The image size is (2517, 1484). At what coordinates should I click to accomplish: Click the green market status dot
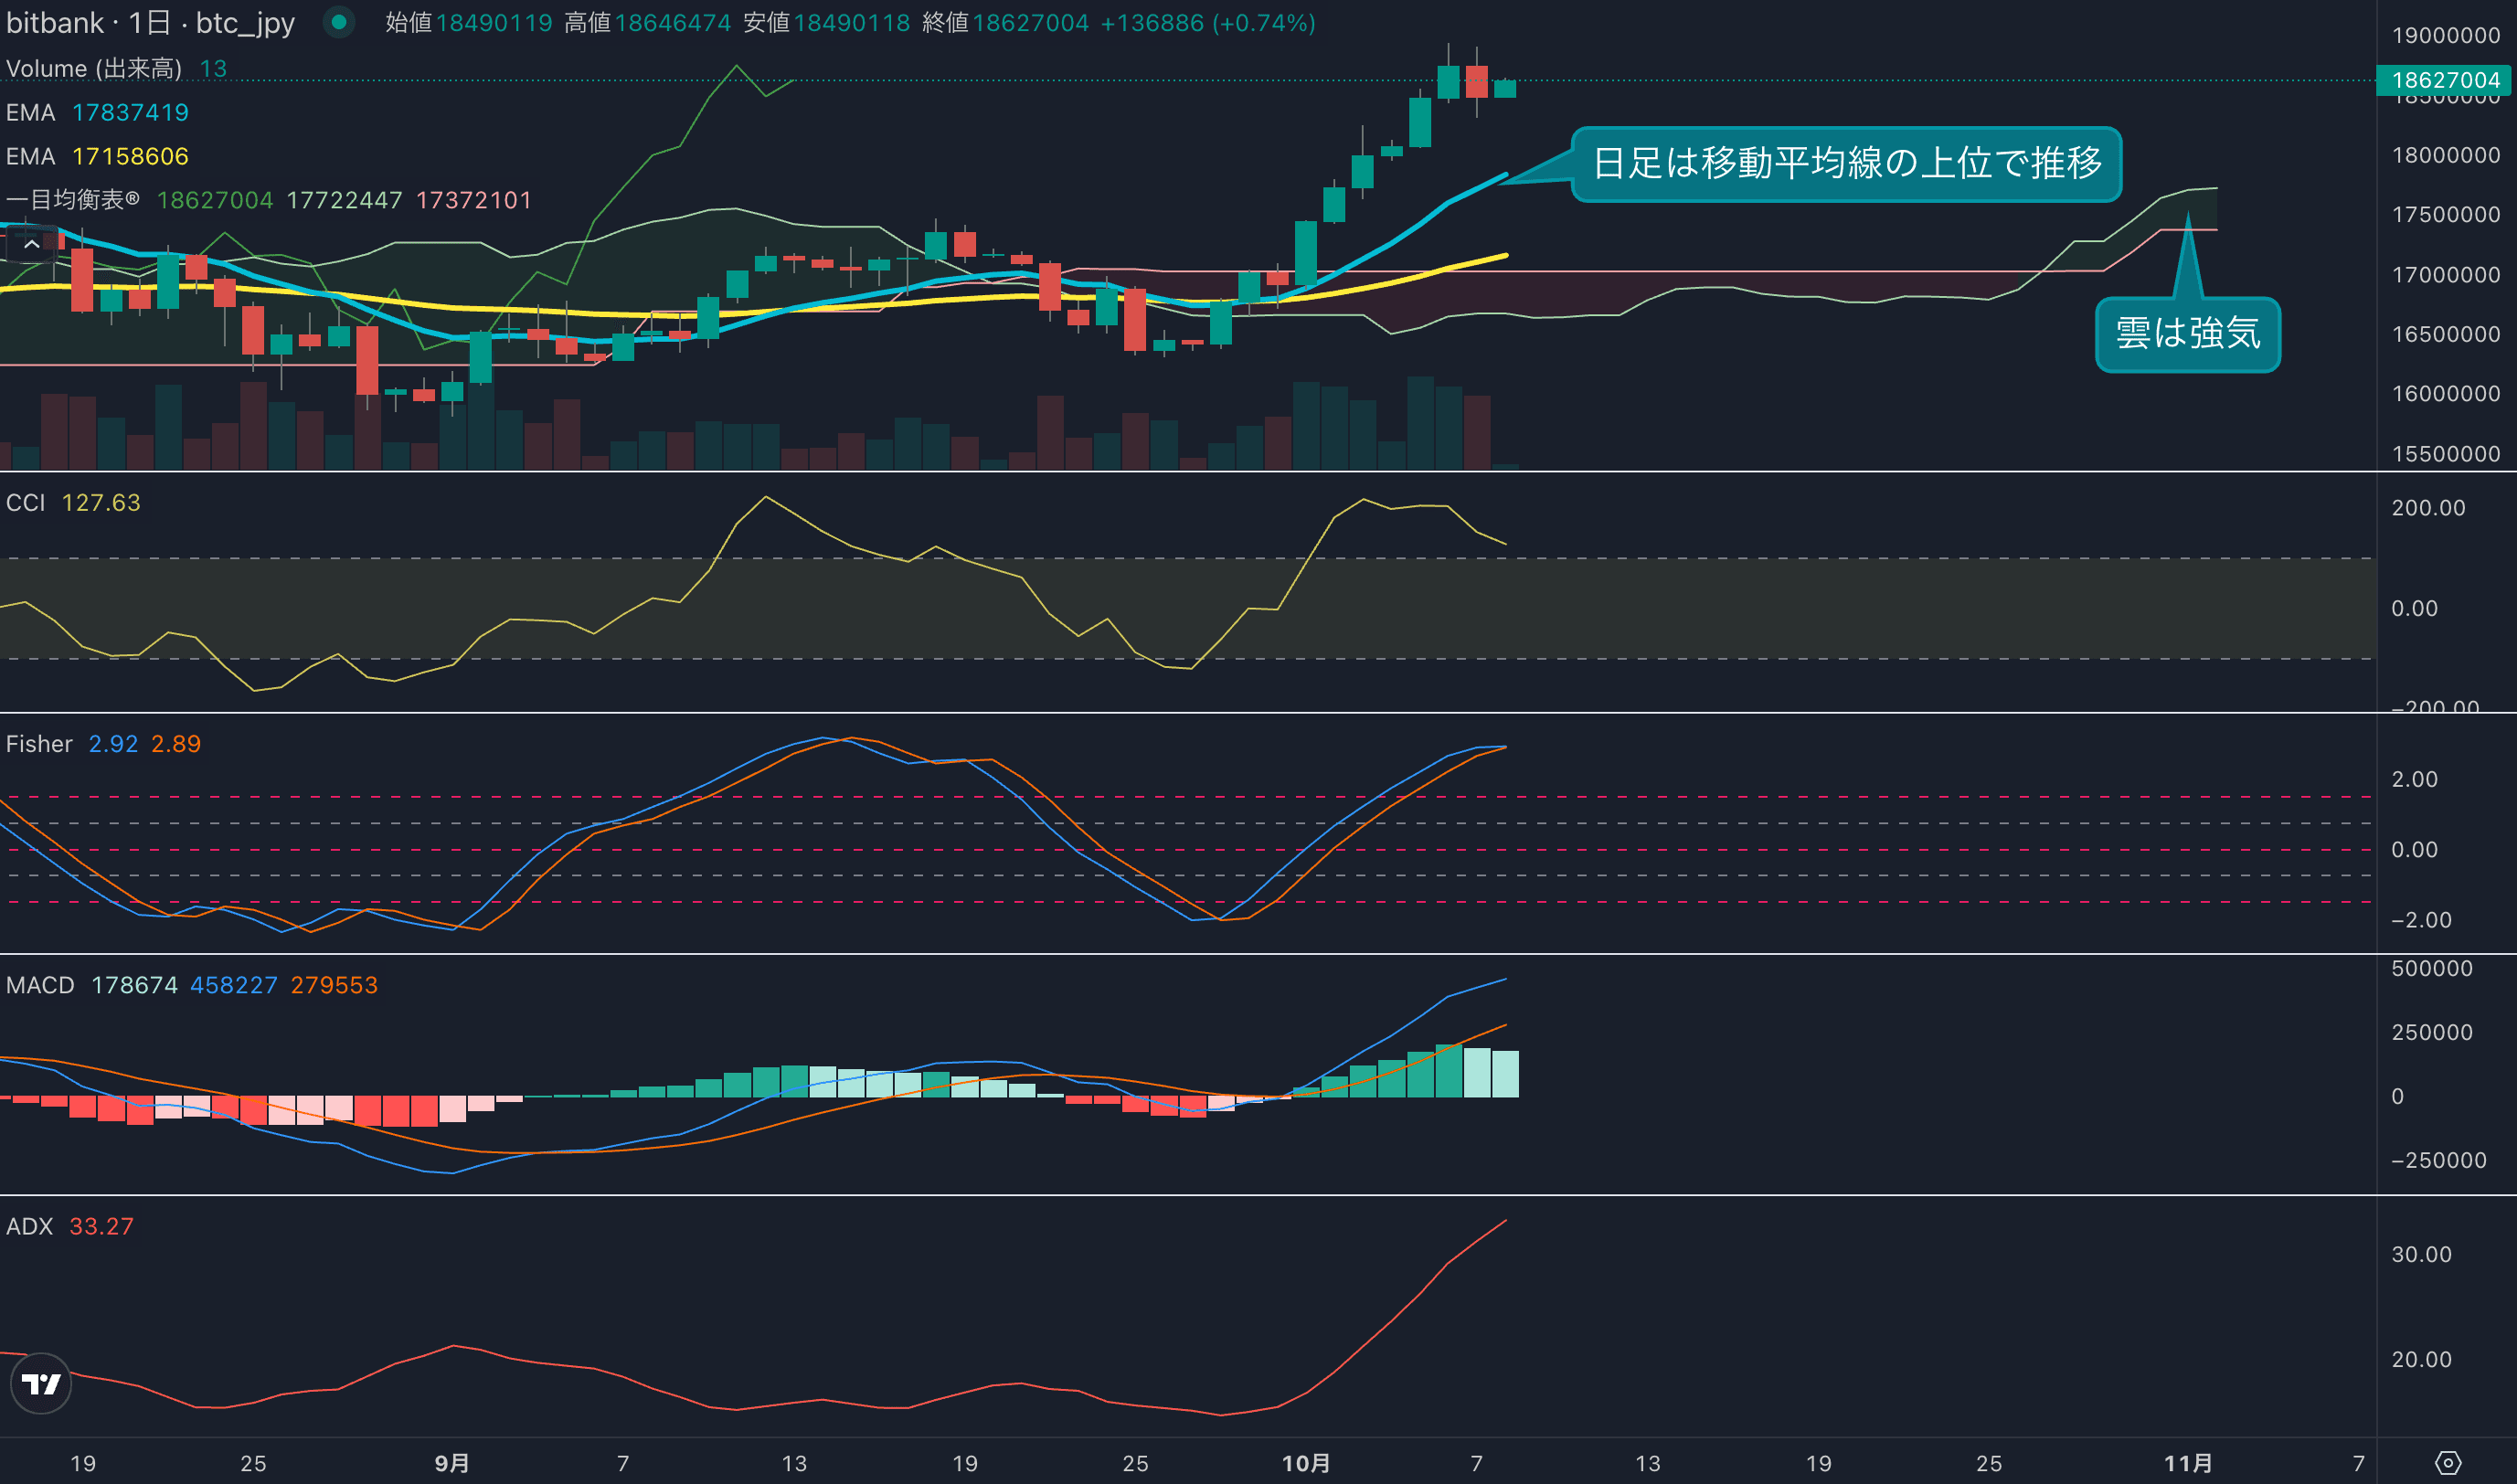point(339,22)
